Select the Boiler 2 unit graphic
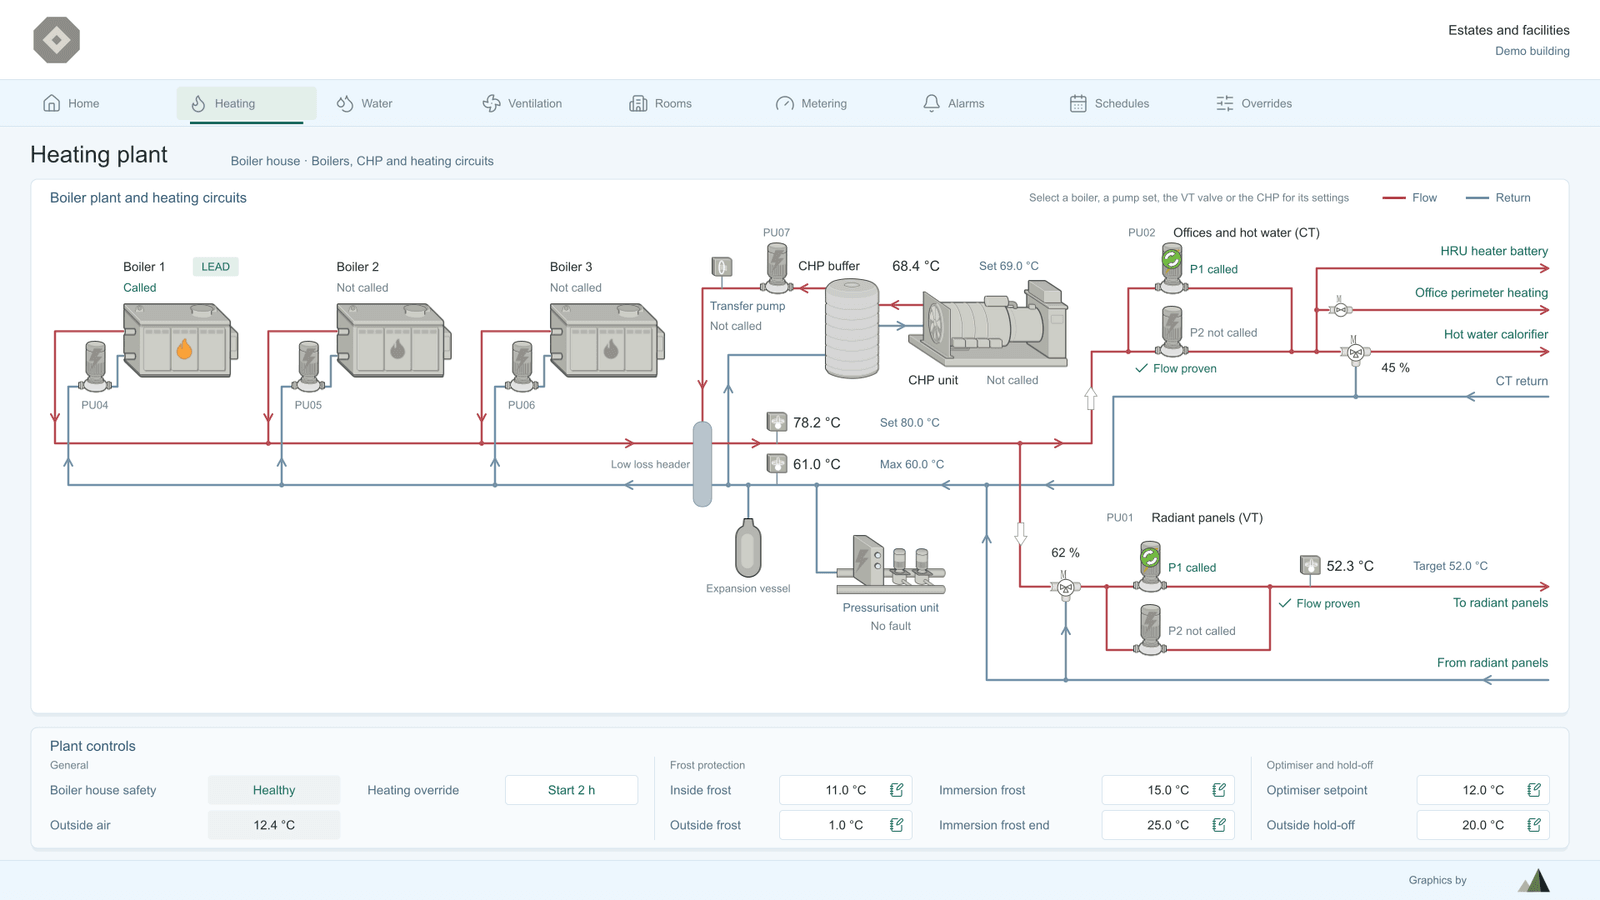The height and width of the screenshot is (900, 1600). click(x=394, y=340)
